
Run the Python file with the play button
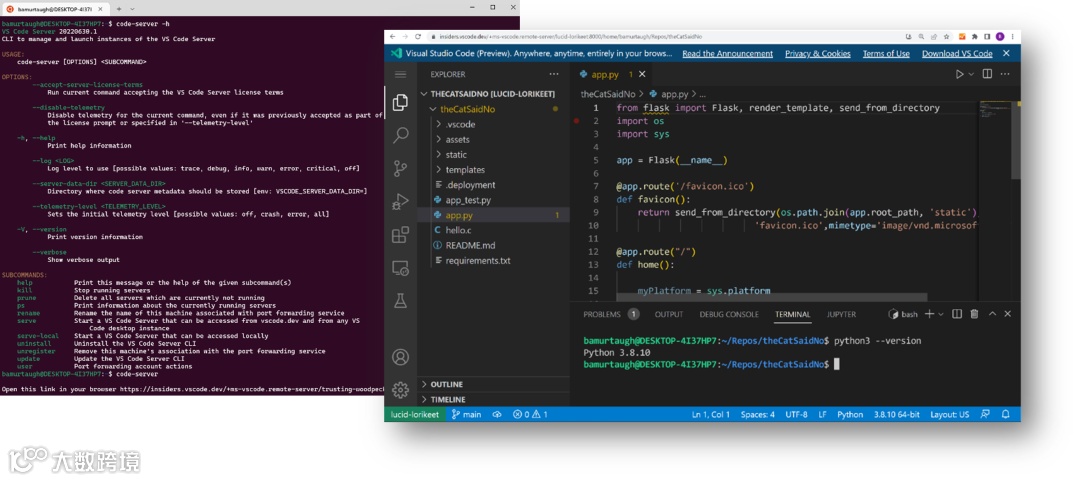tap(959, 74)
